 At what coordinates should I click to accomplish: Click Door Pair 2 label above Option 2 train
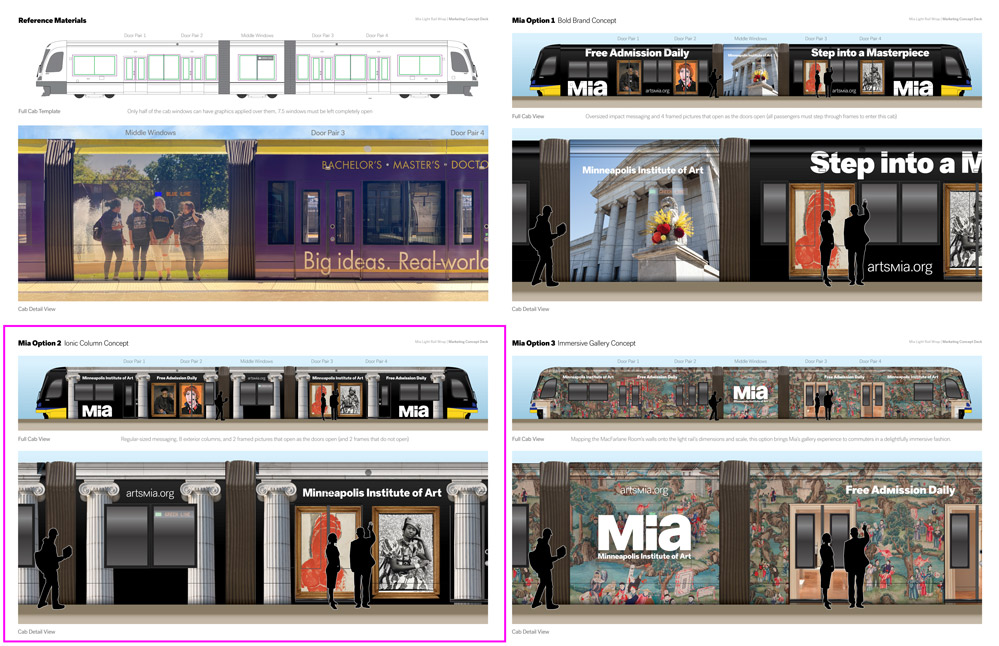190,361
